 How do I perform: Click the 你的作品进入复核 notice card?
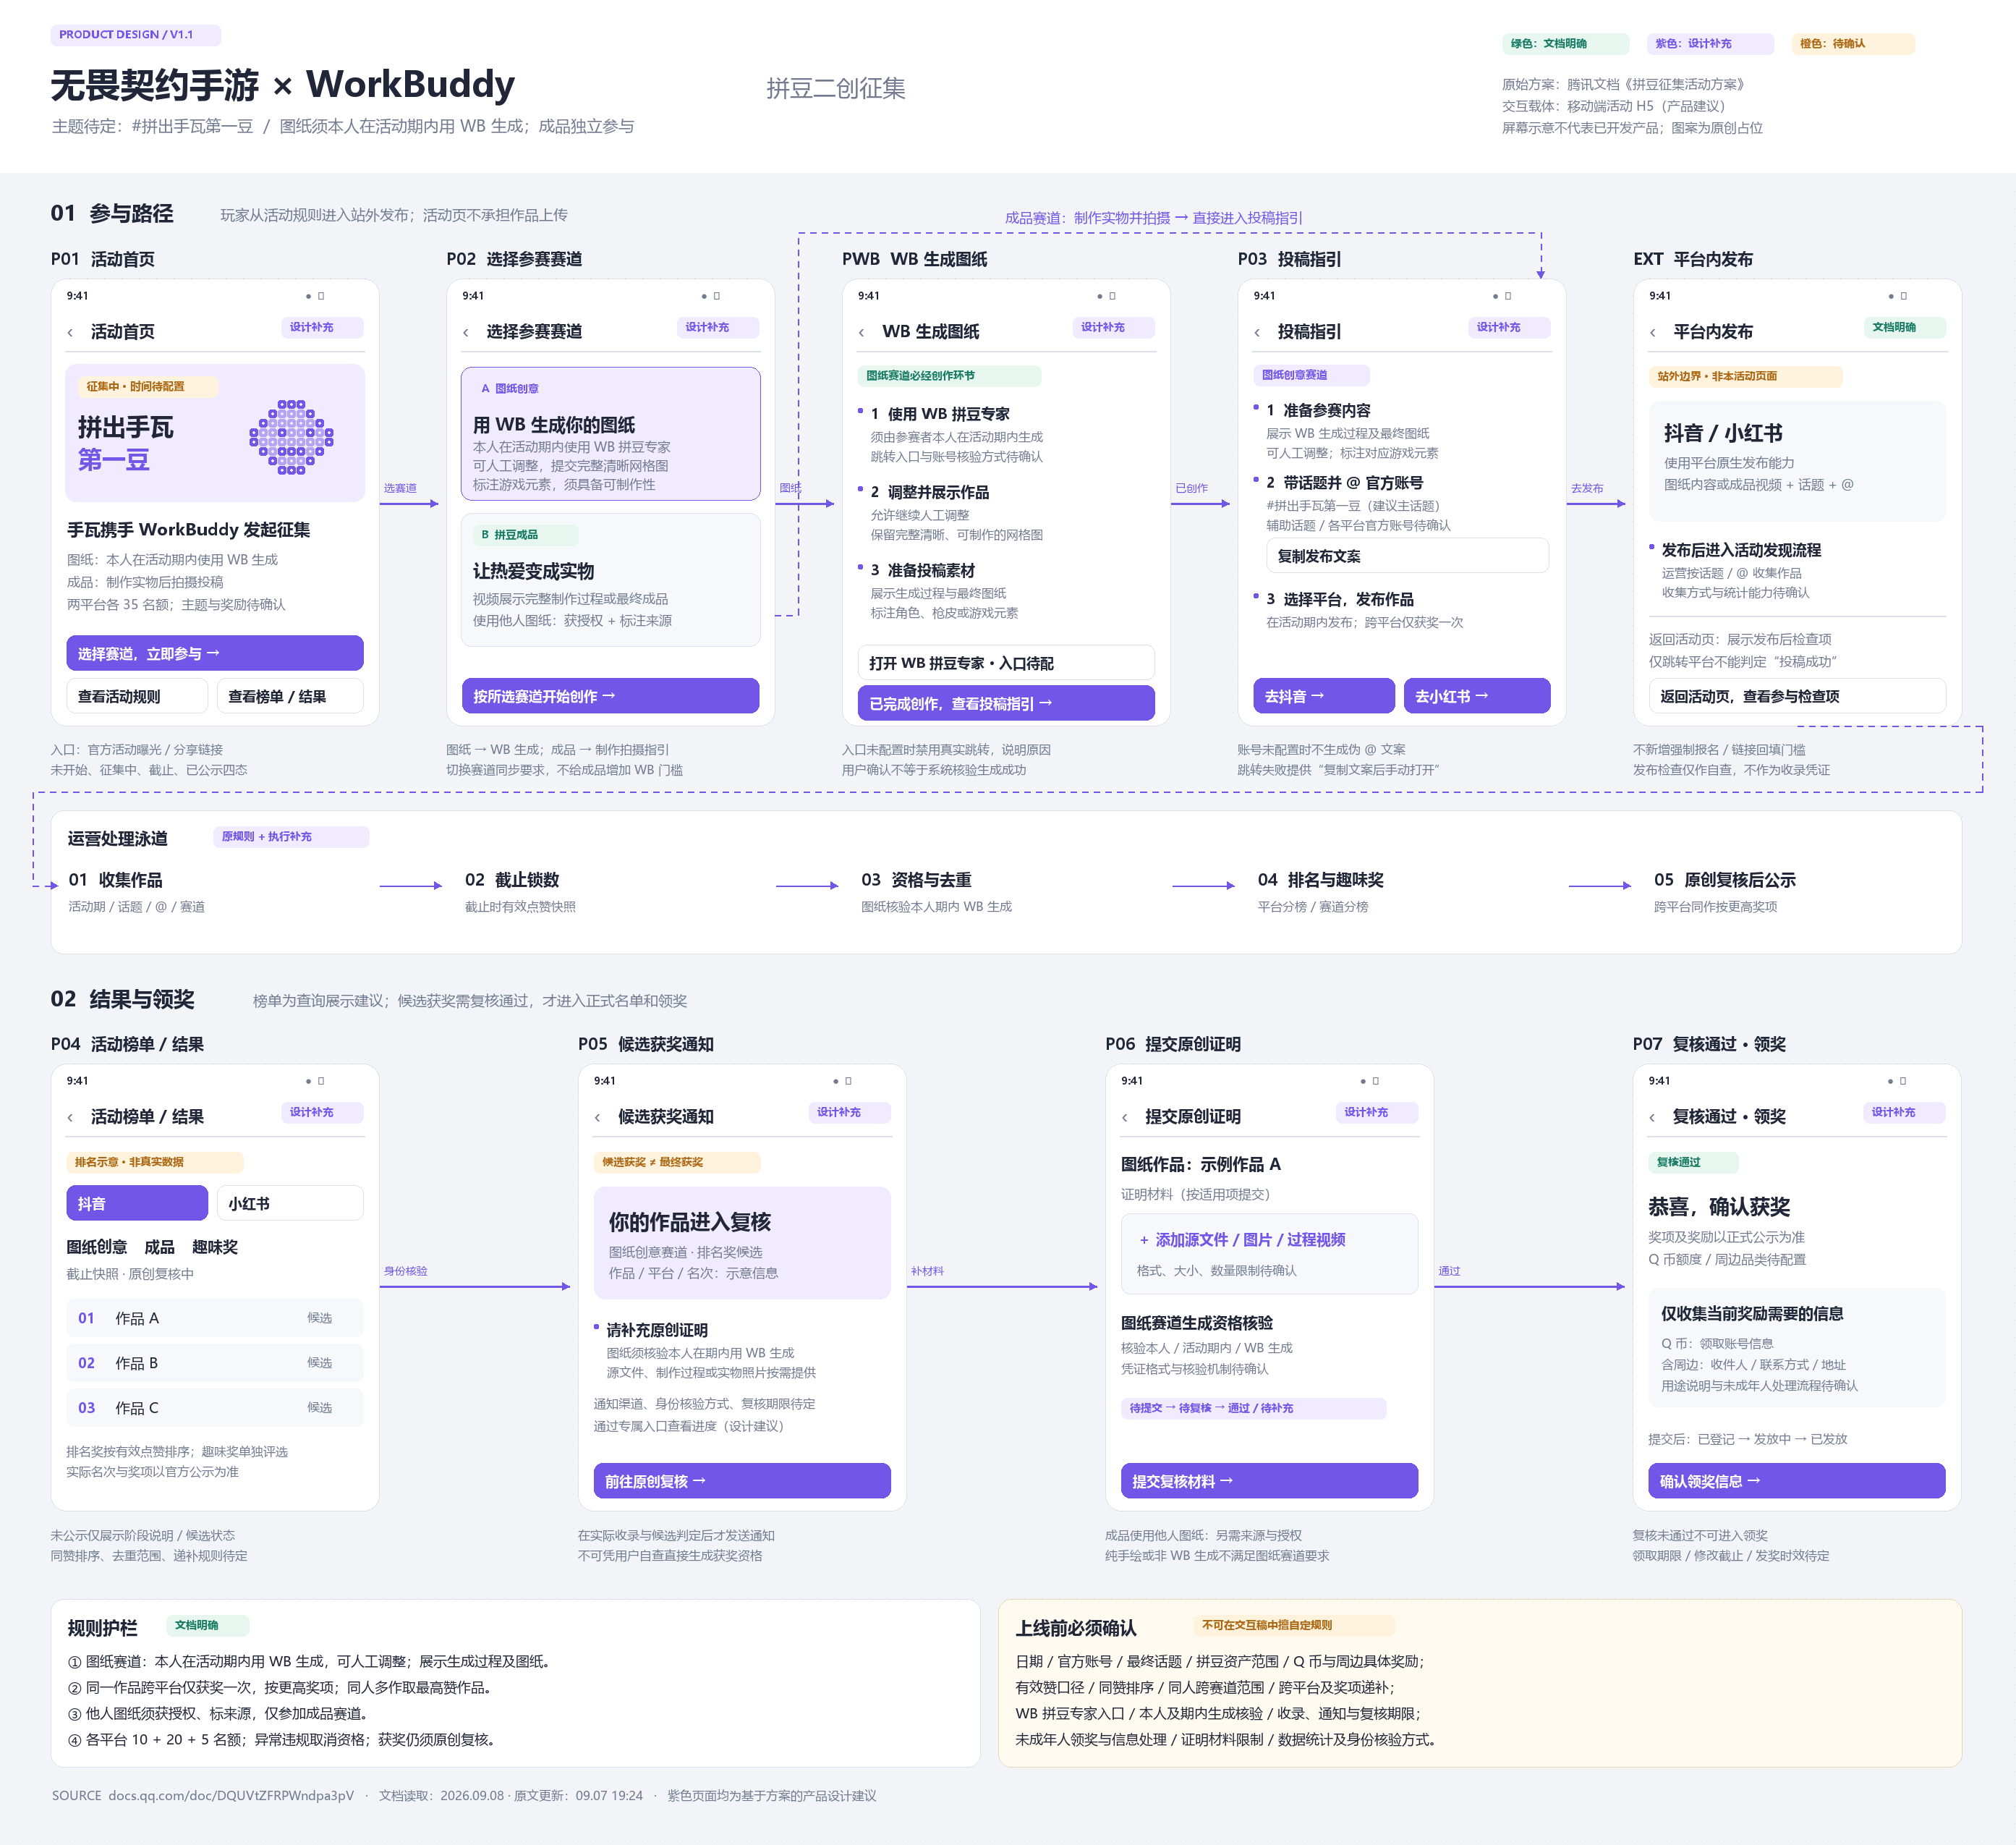coord(742,1243)
